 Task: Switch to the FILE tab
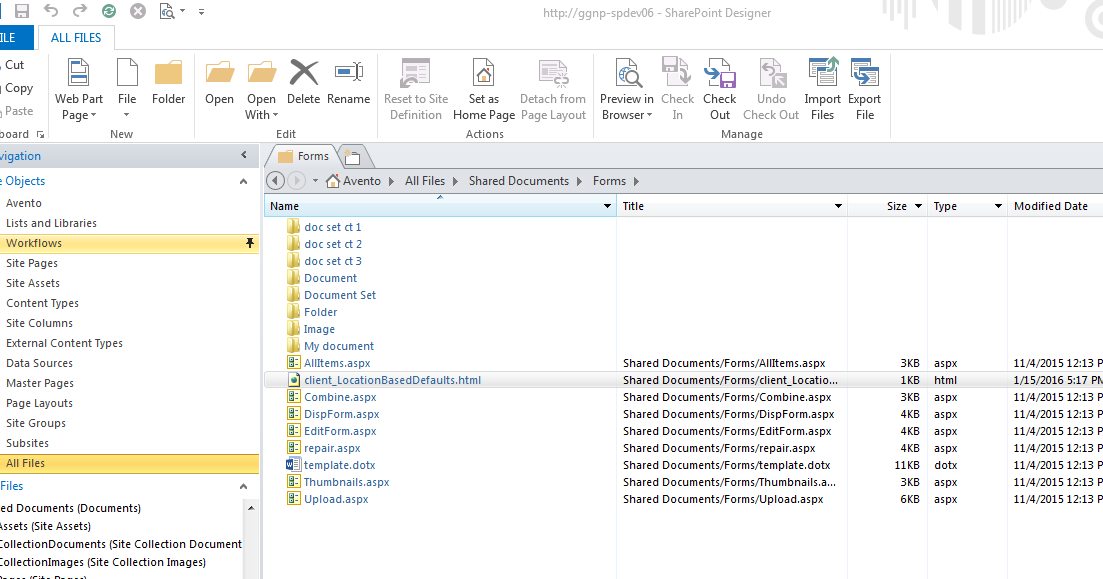(14, 36)
